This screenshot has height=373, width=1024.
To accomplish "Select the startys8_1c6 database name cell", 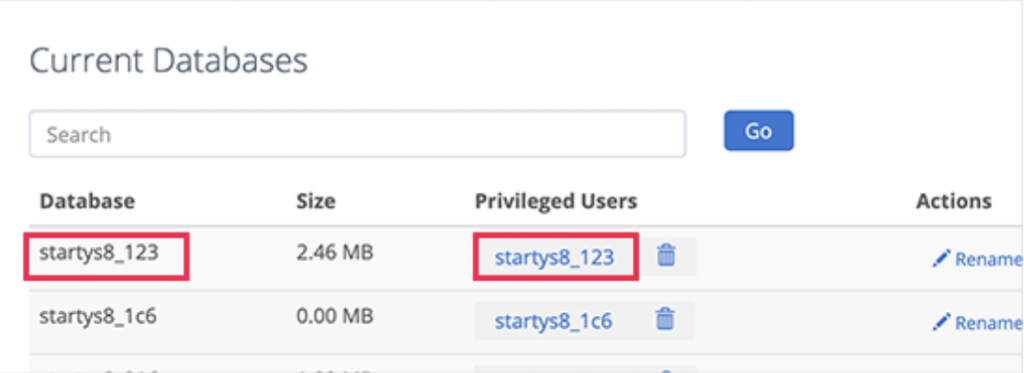I will point(98,316).
